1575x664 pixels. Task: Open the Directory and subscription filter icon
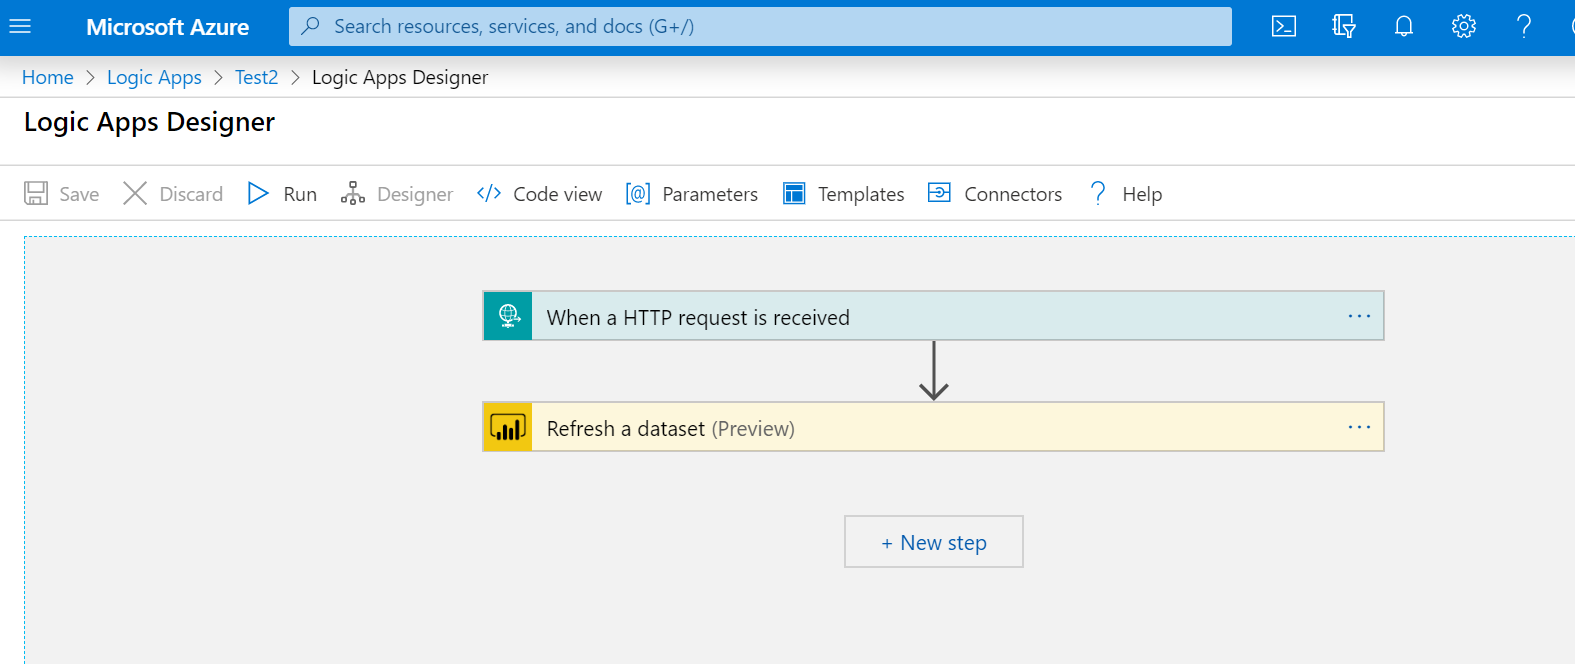1343,27
